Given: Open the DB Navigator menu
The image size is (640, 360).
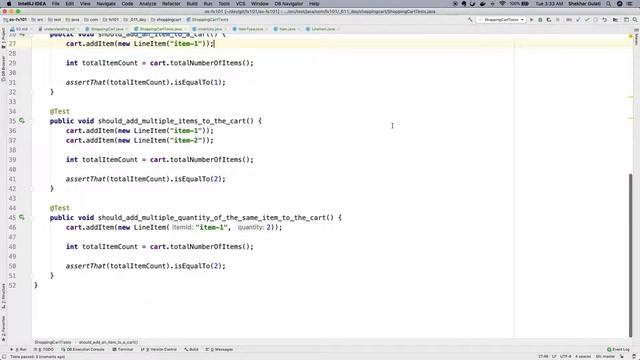Looking at the screenshot, I should click(x=289, y=4).
